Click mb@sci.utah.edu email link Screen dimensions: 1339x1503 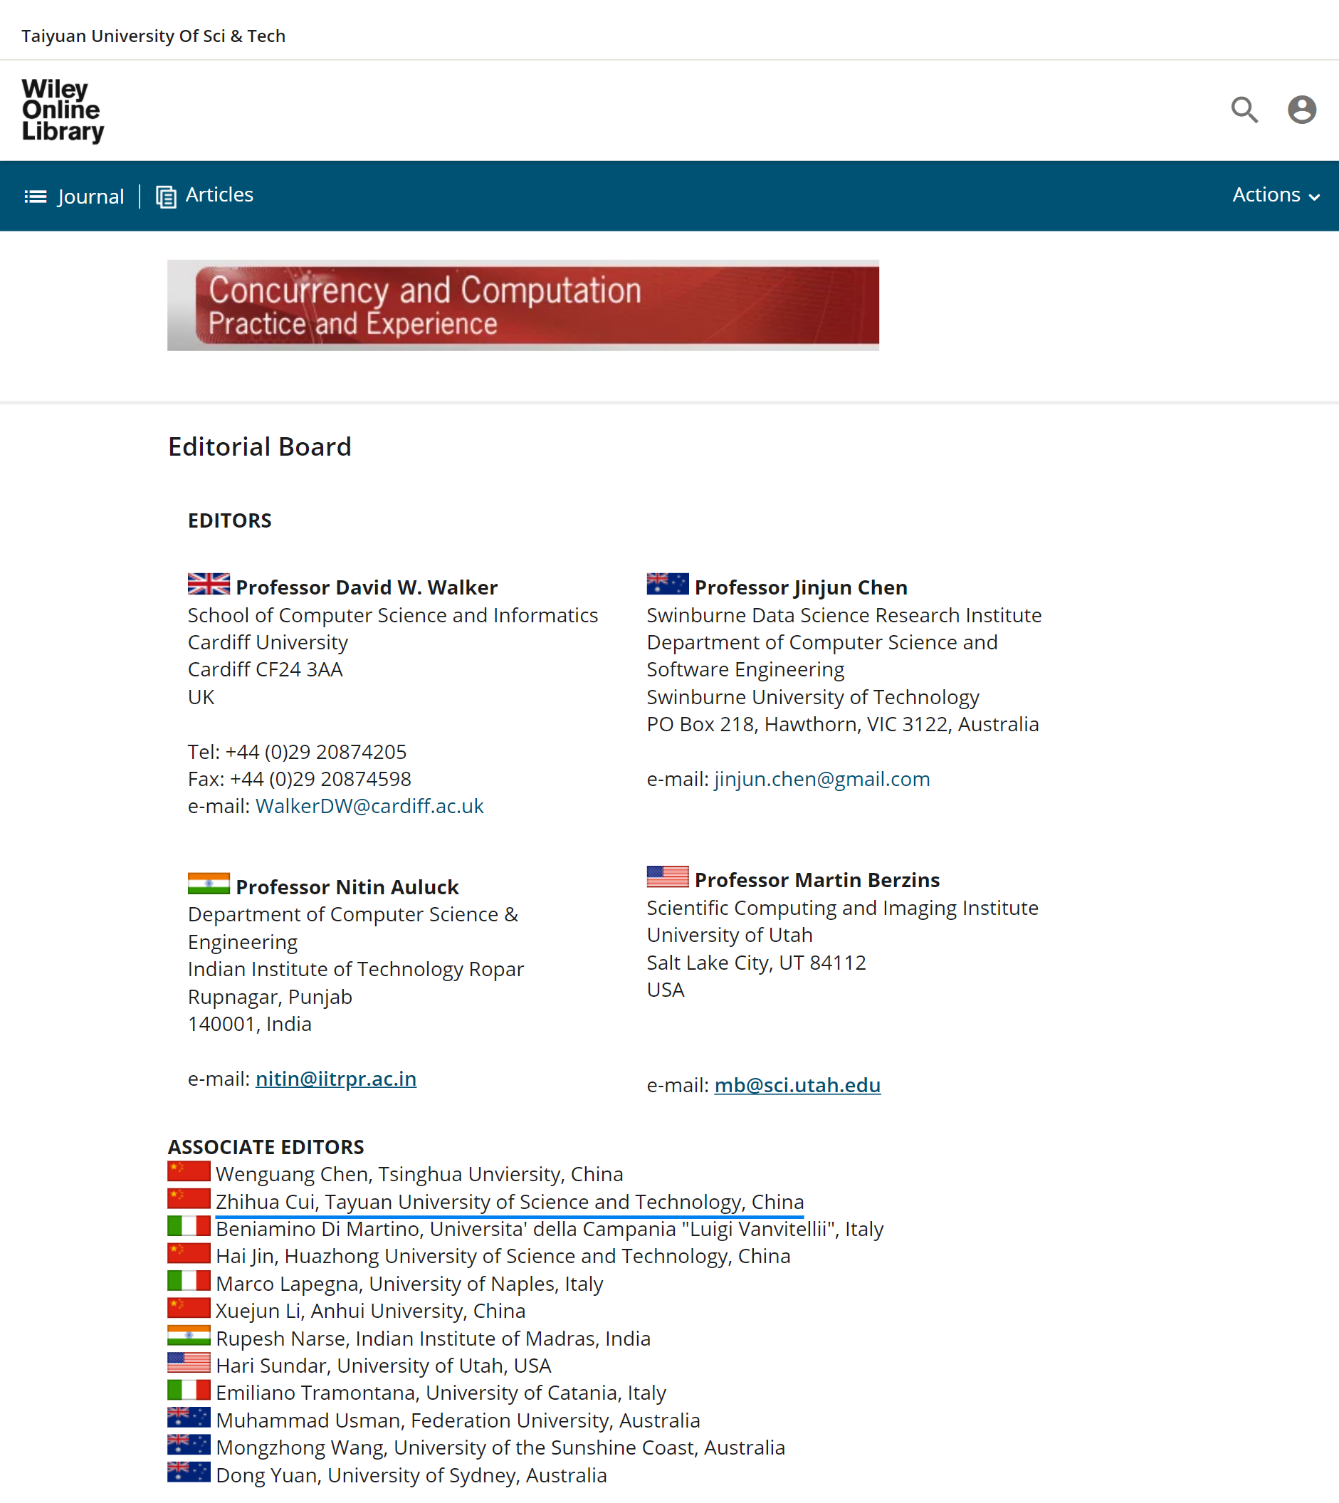(798, 1085)
